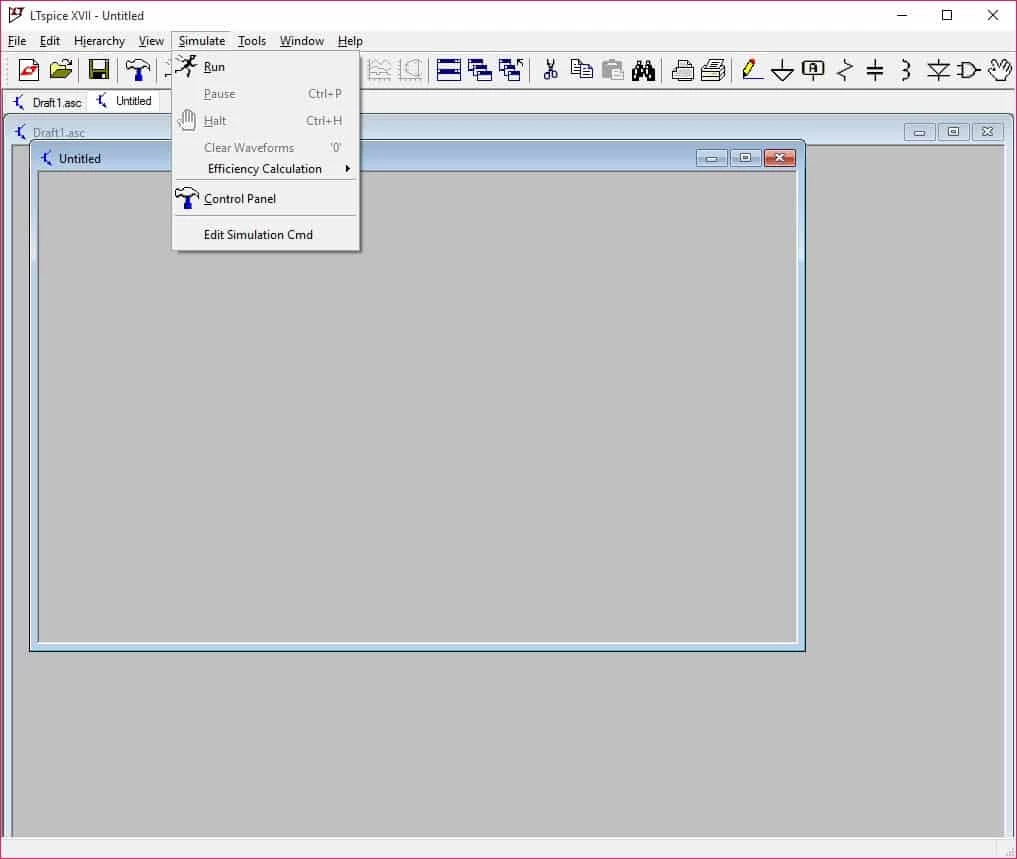Open the Tools menu
The height and width of the screenshot is (859, 1017).
click(252, 41)
